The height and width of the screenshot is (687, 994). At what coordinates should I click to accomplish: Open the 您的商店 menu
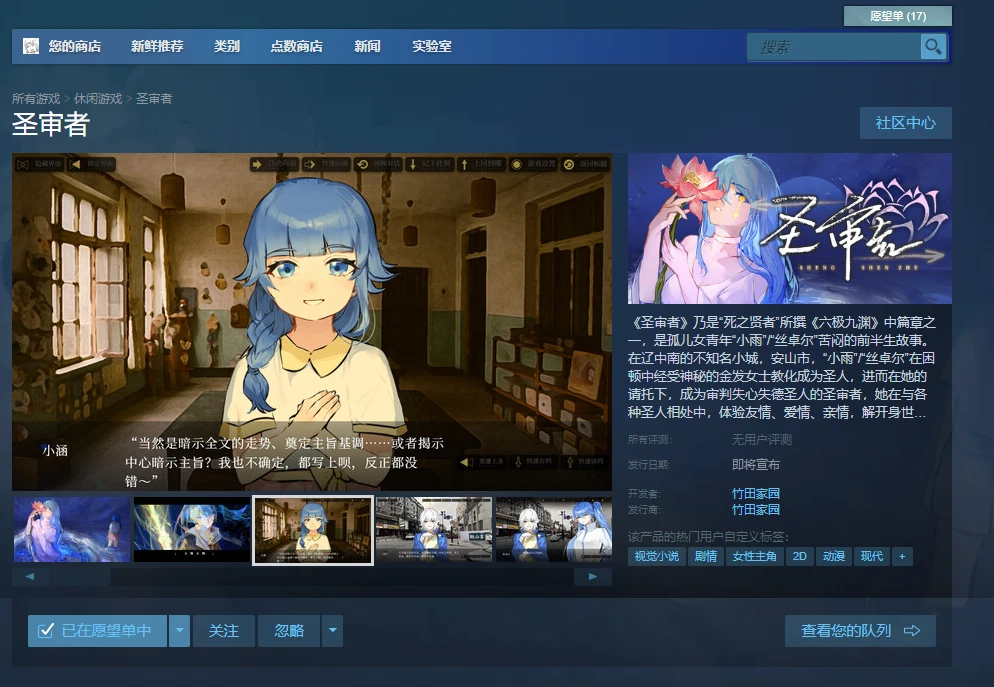[x=75, y=46]
